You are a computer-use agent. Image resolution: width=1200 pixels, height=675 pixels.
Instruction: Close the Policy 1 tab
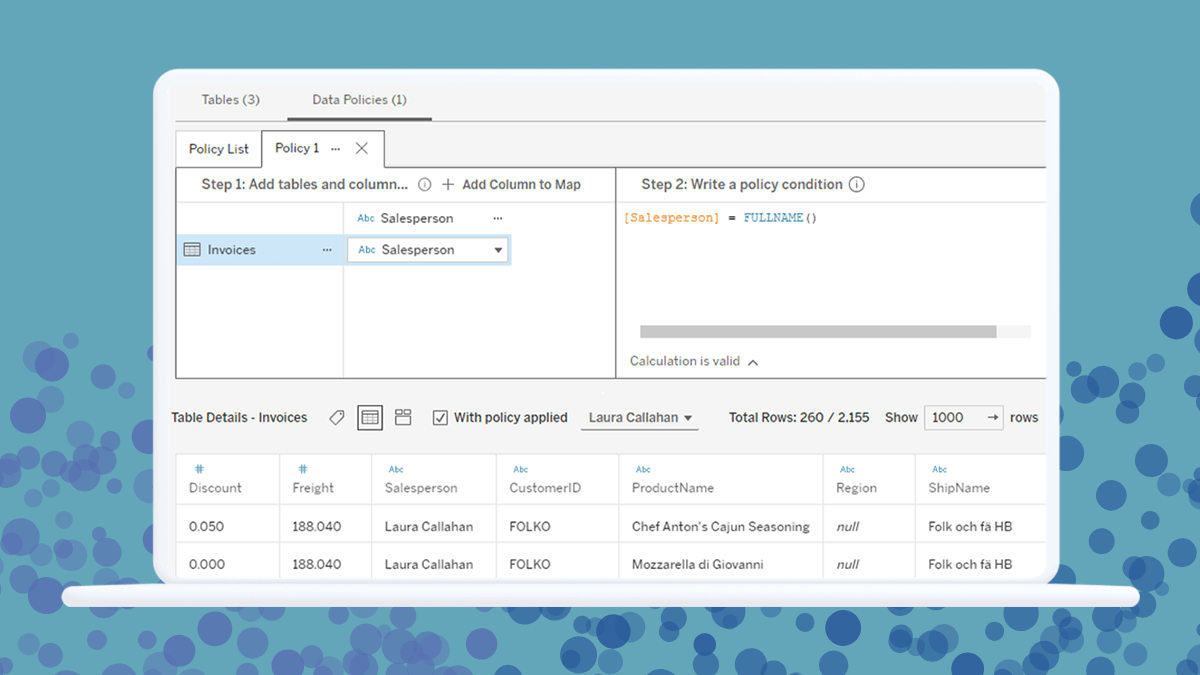click(x=362, y=149)
